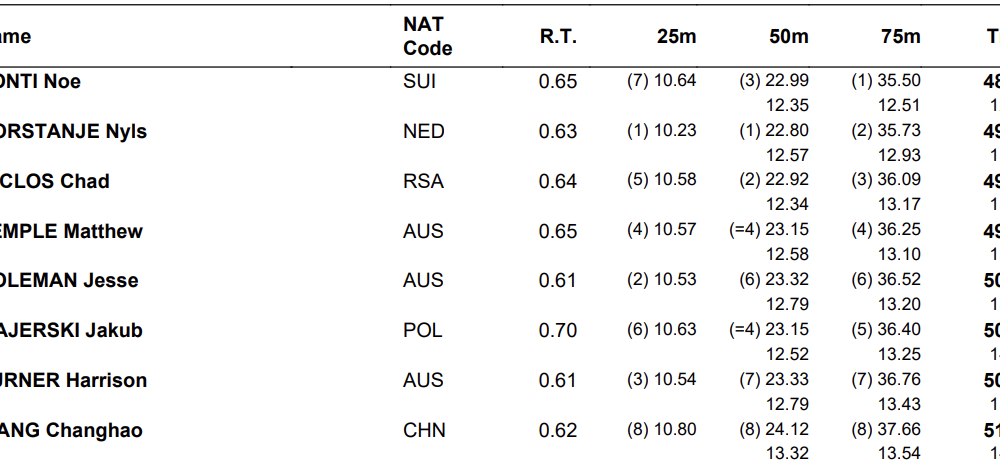This screenshot has width=1000, height=472.
Task: Select the name ending in "Jesse"
Action: tap(69, 281)
